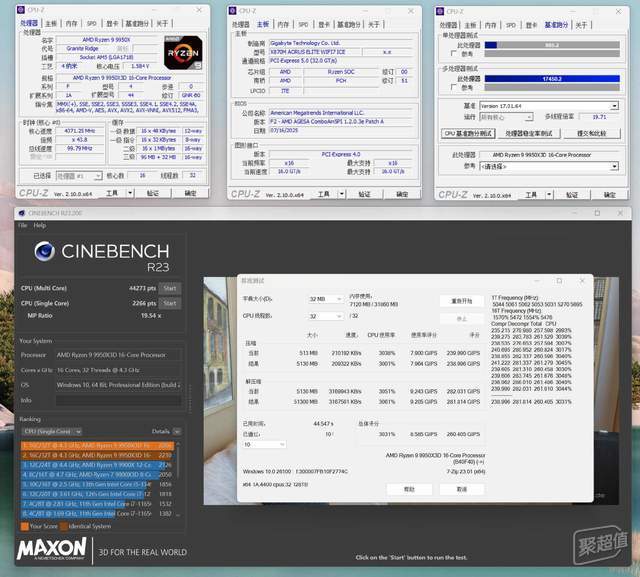Start the CPU benchmark test in right CPU-Z

click(468, 133)
